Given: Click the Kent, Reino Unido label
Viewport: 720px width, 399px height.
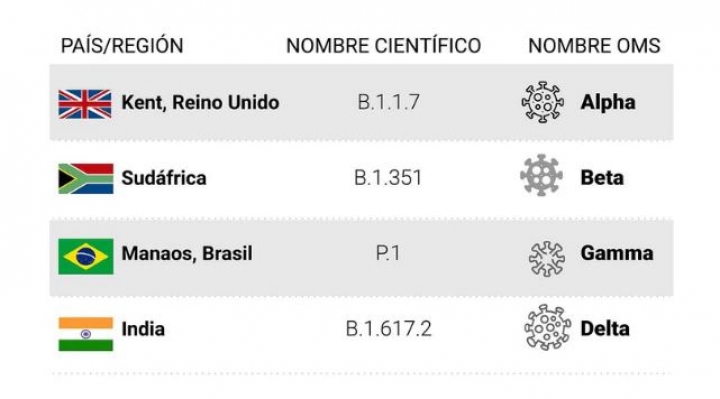Looking at the screenshot, I should tap(200, 103).
